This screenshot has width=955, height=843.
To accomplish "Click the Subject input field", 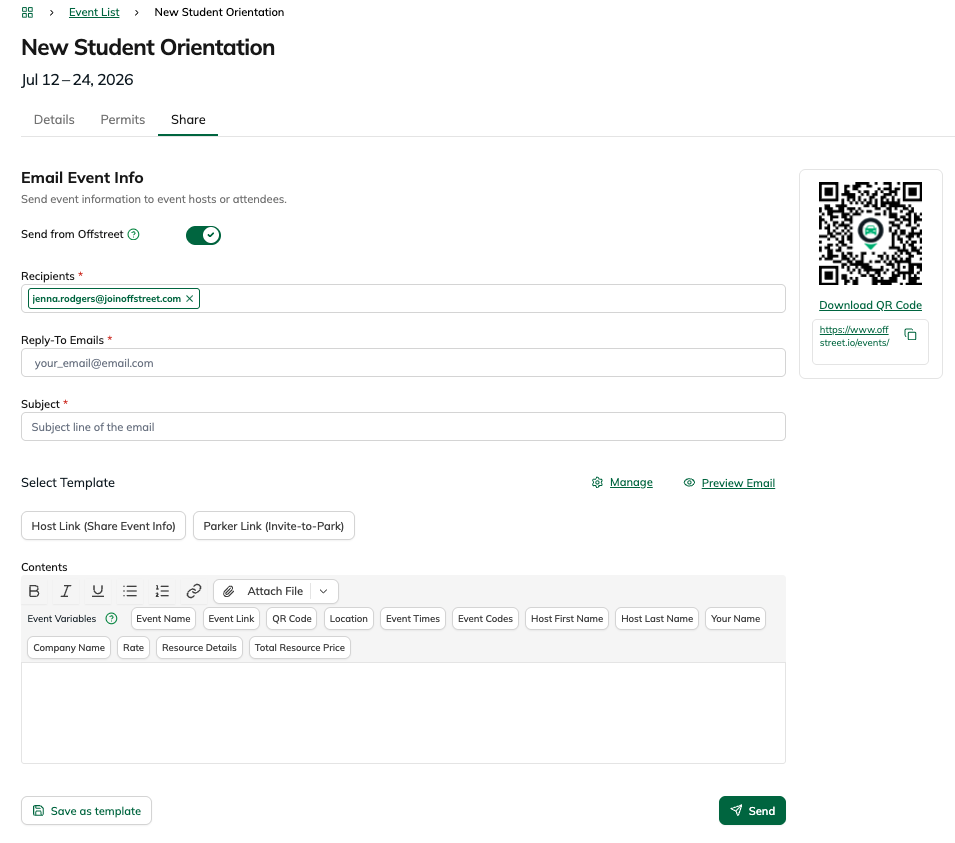I will pos(403,427).
